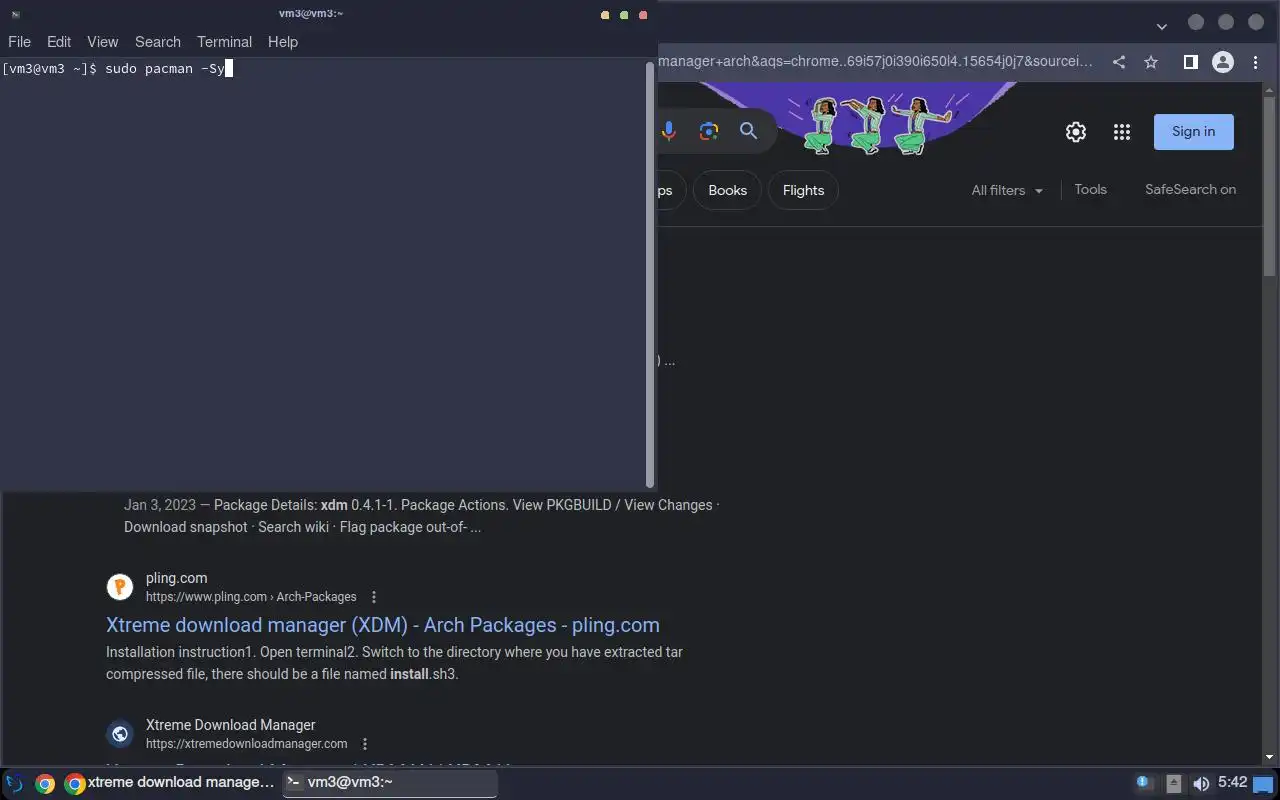This screenshot has width=1280, height=800.
Task: Select the Flights filter chip
Action: (803, 190)
